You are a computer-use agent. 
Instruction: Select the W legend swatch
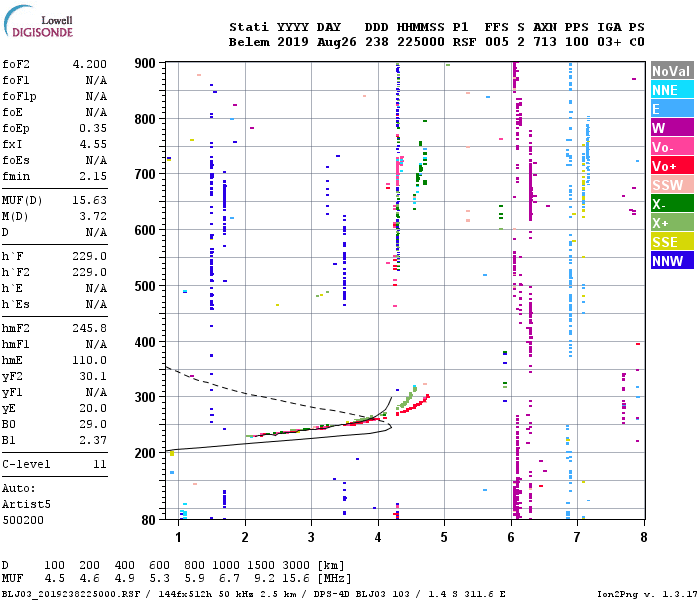(672, 128)
